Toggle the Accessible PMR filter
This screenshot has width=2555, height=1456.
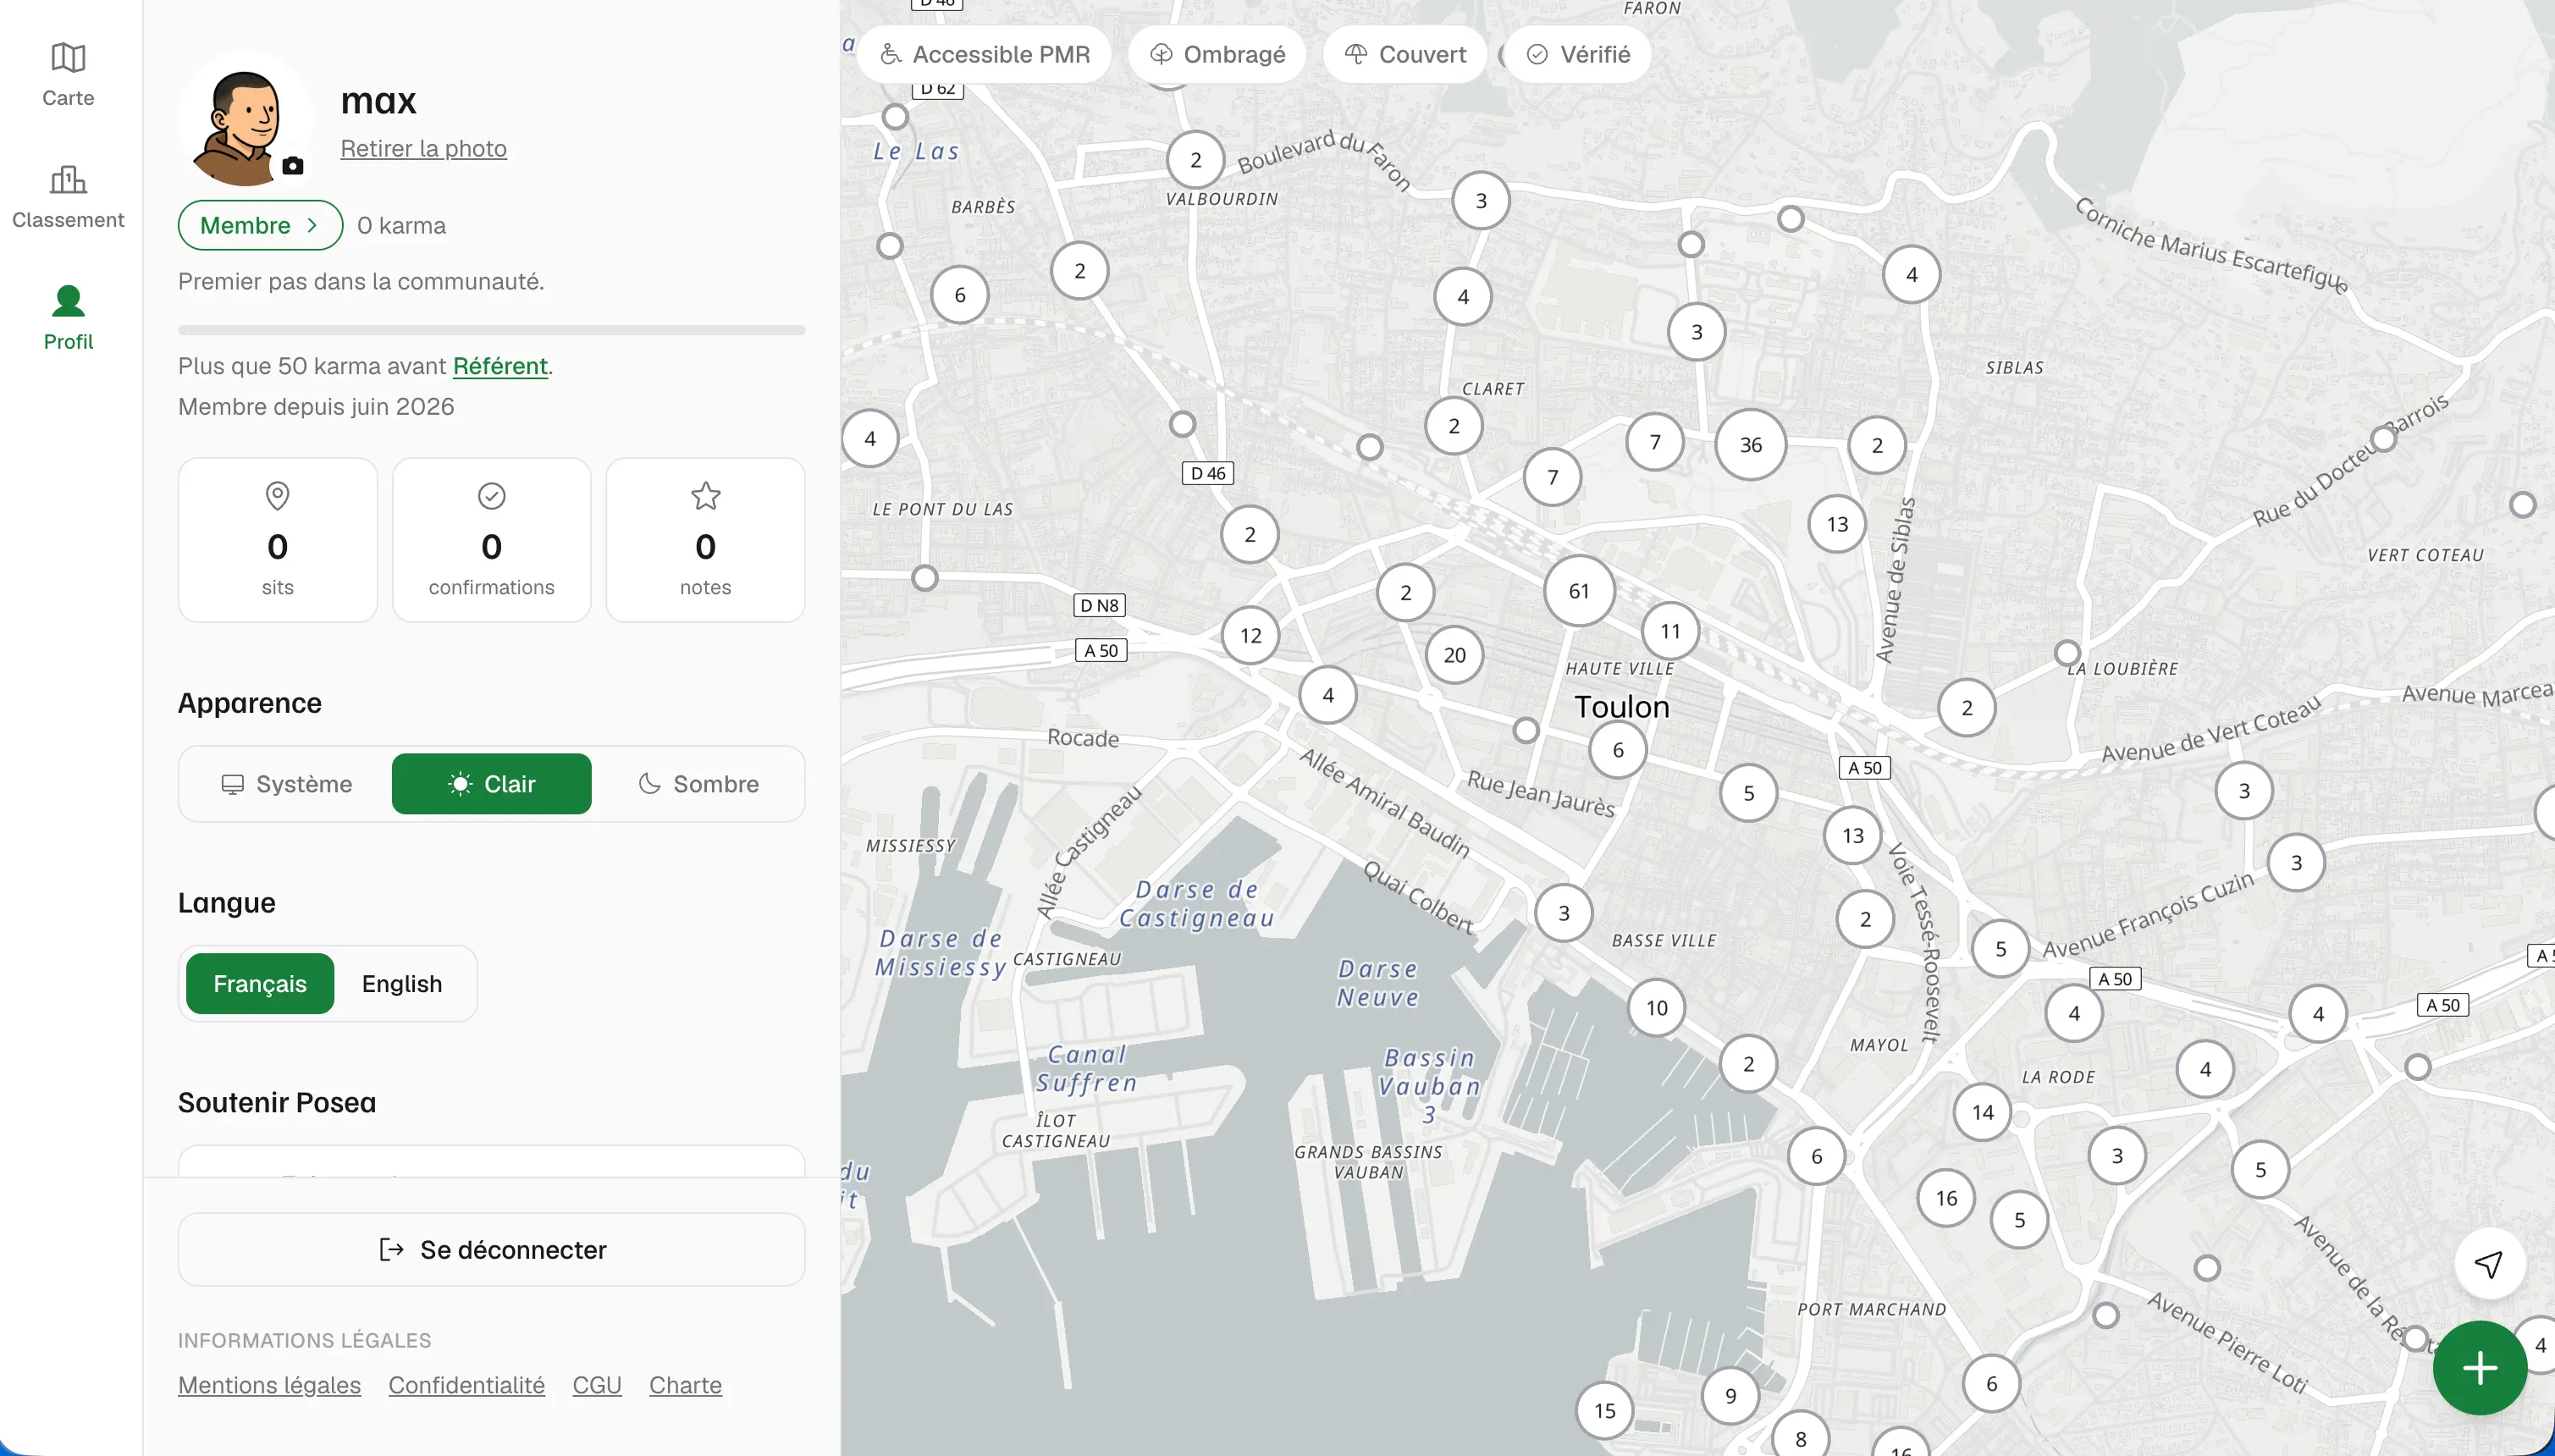point(984,54)
